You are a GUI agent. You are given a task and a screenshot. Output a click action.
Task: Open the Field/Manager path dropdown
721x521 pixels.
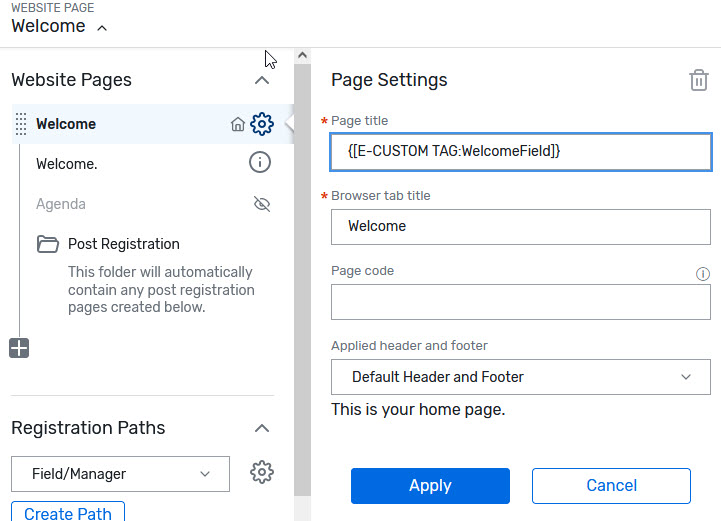coord(120,474)
